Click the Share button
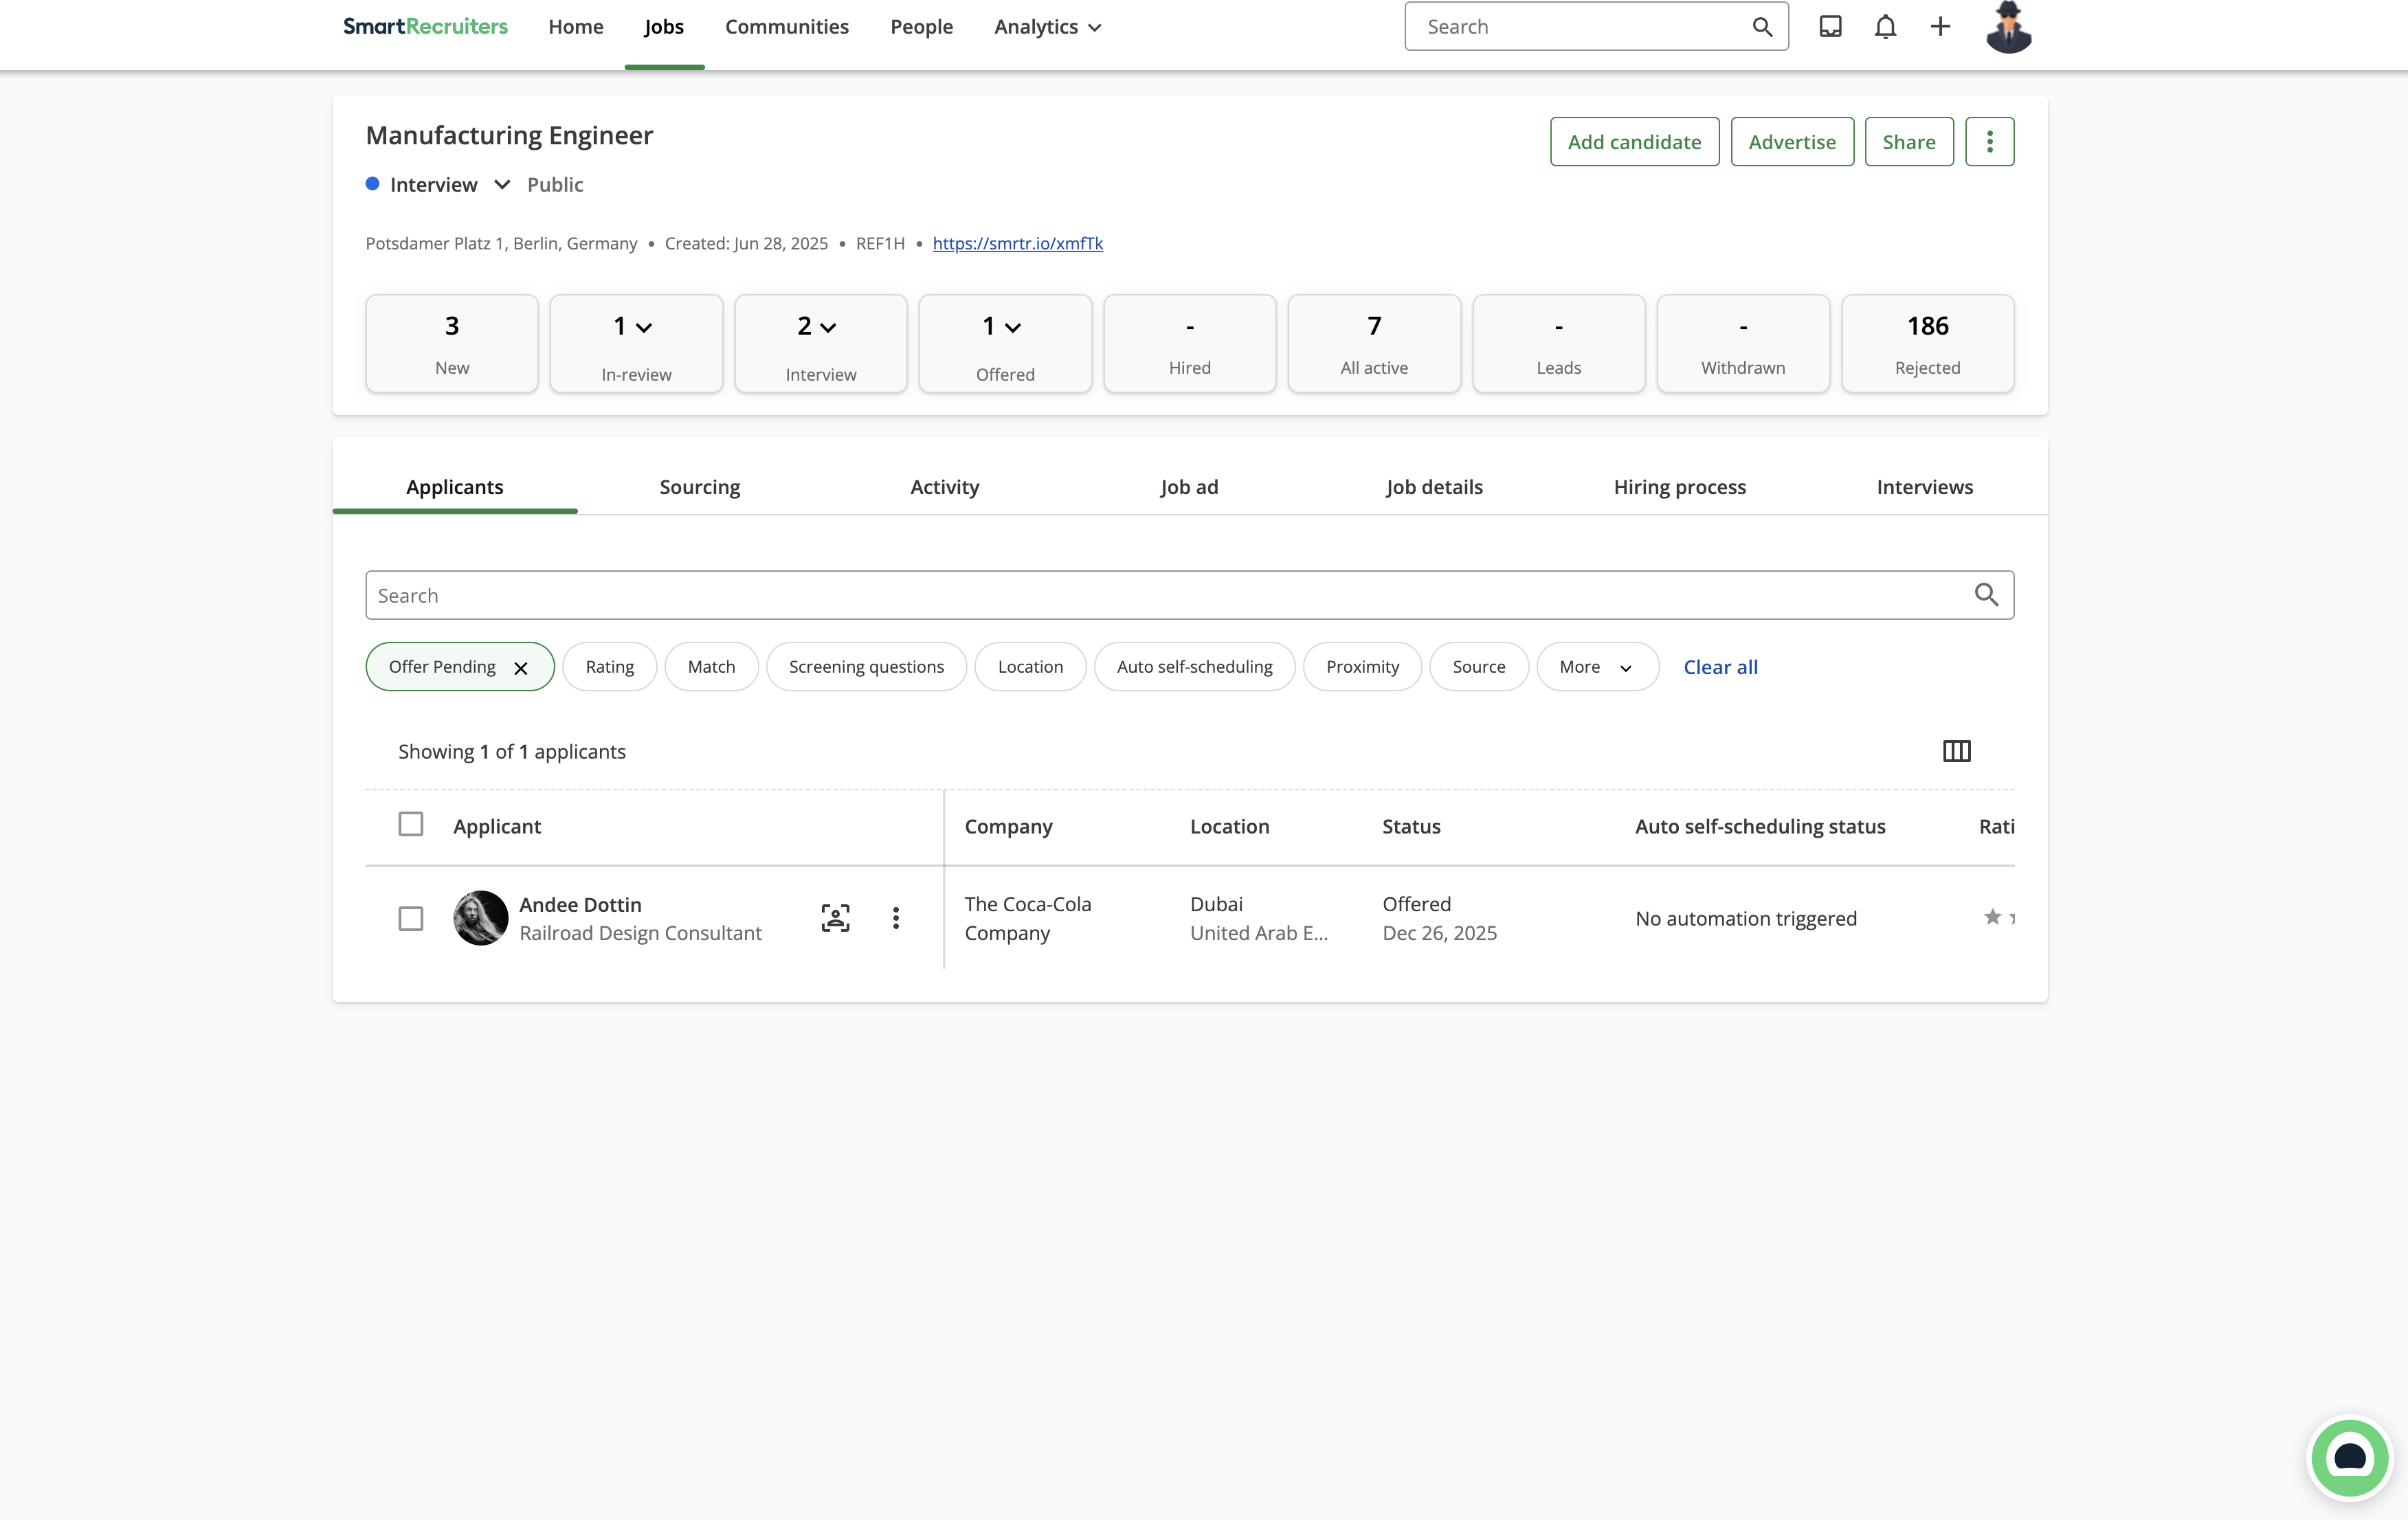 (x=1908, y=142)
